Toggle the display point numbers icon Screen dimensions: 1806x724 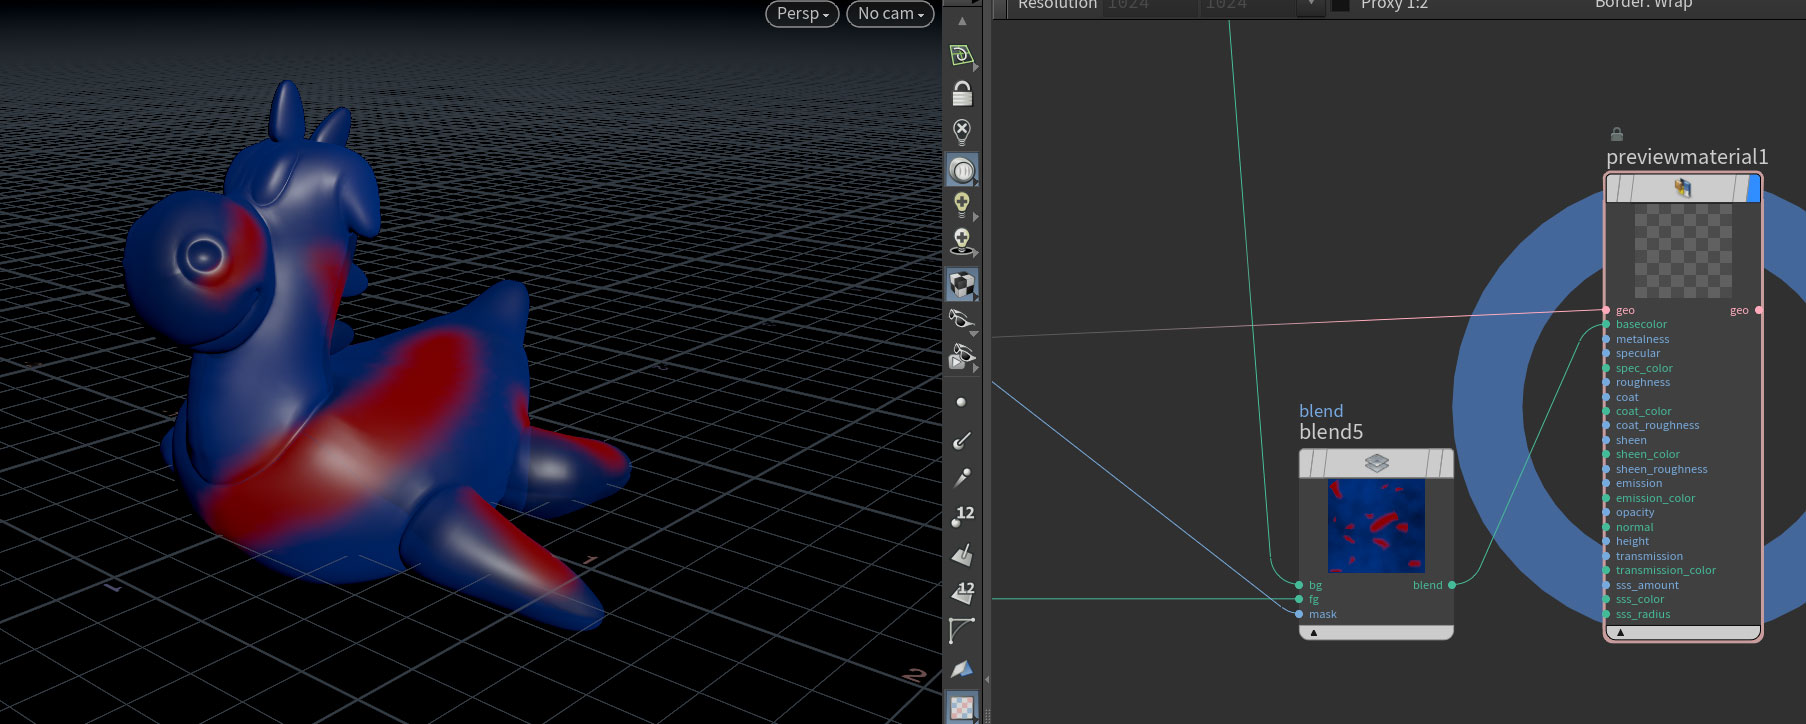pyautogui.click(x=962, y=516)
